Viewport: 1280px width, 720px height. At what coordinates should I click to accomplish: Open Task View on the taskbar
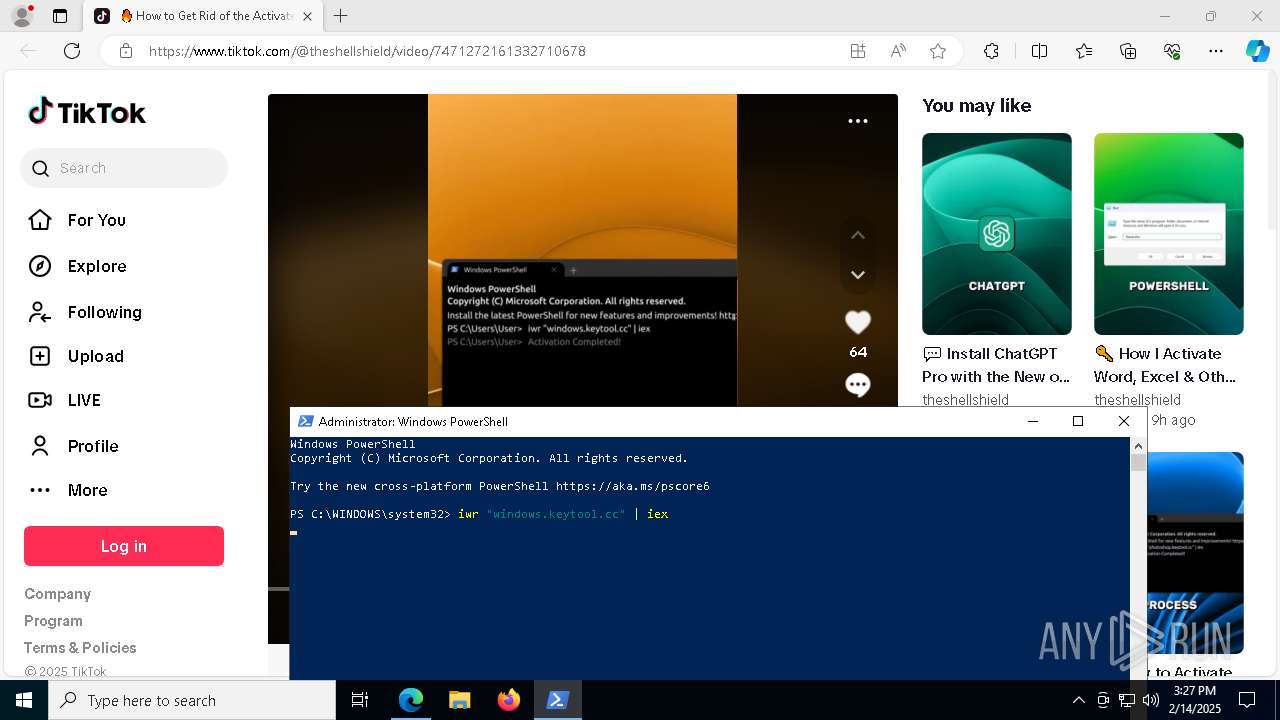360,700
